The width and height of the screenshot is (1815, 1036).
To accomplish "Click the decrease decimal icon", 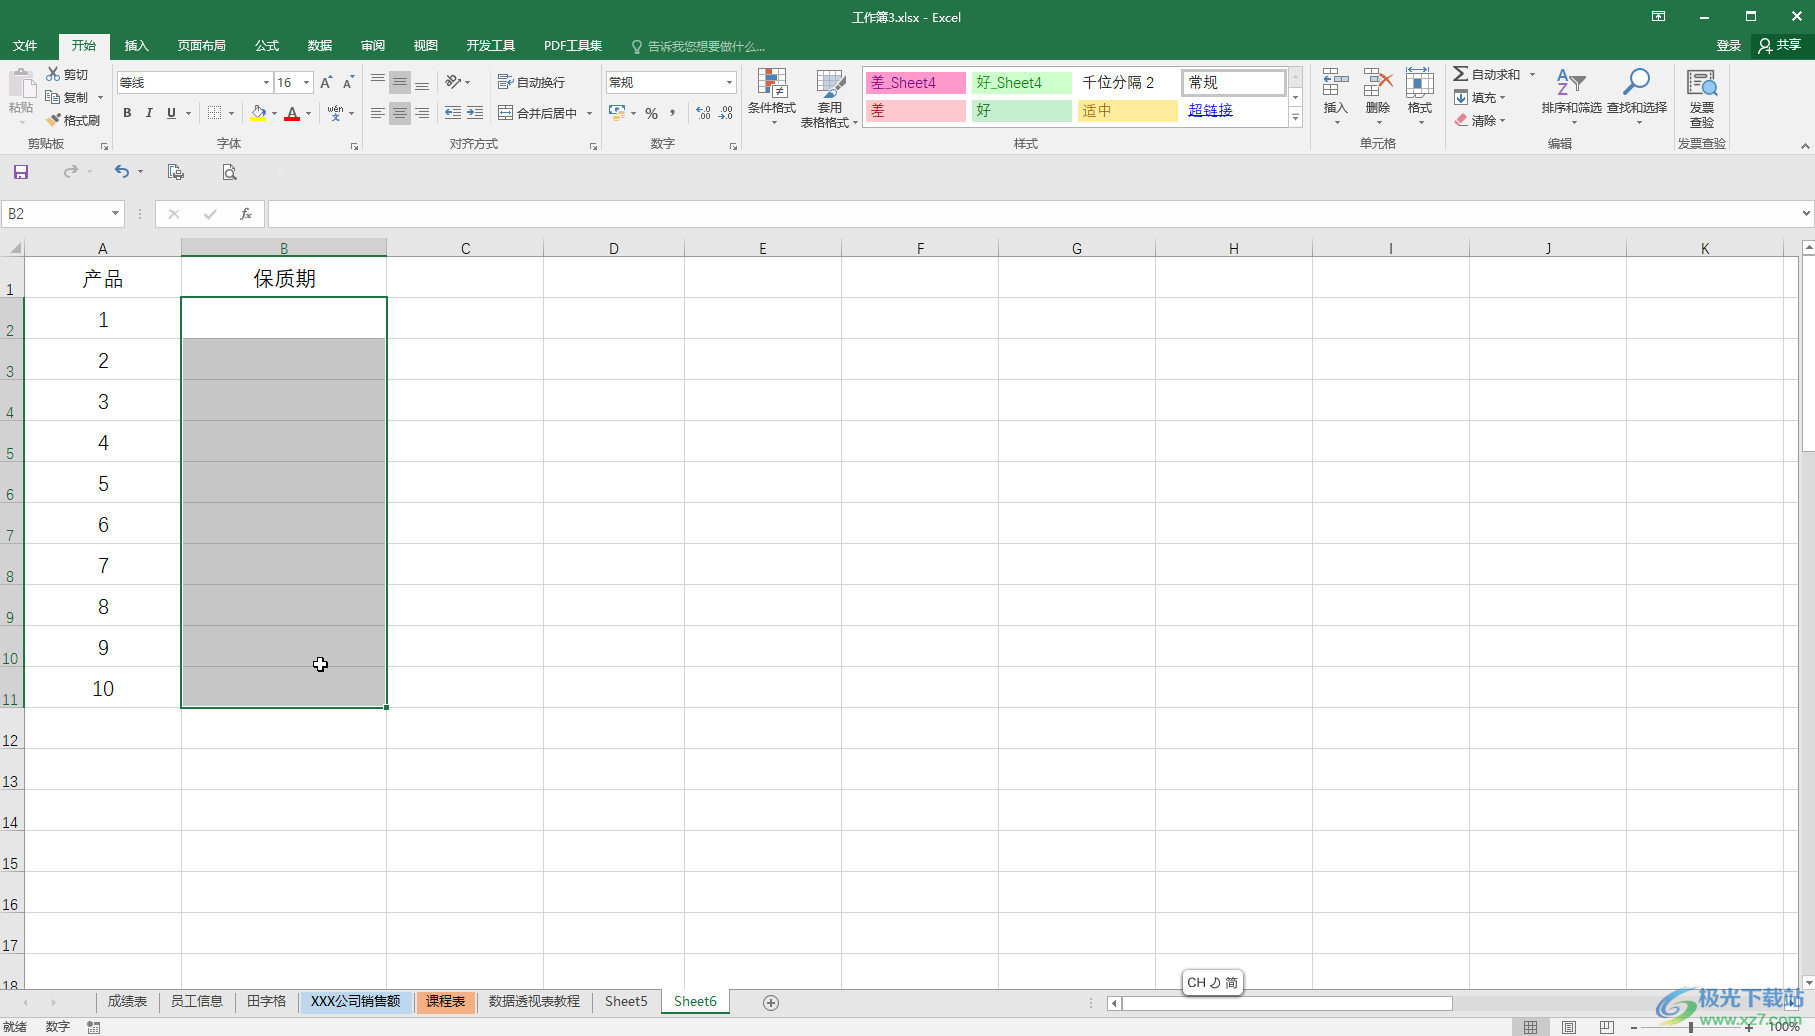I will pos(726,113).
